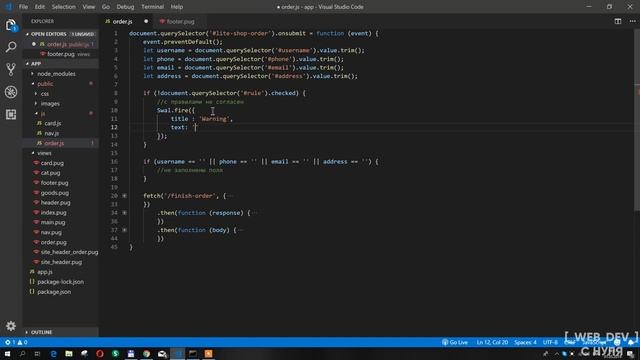The image size is (640, 360).
Task: Select order.js in Open Editors list
Action: [x=61, y=44]
